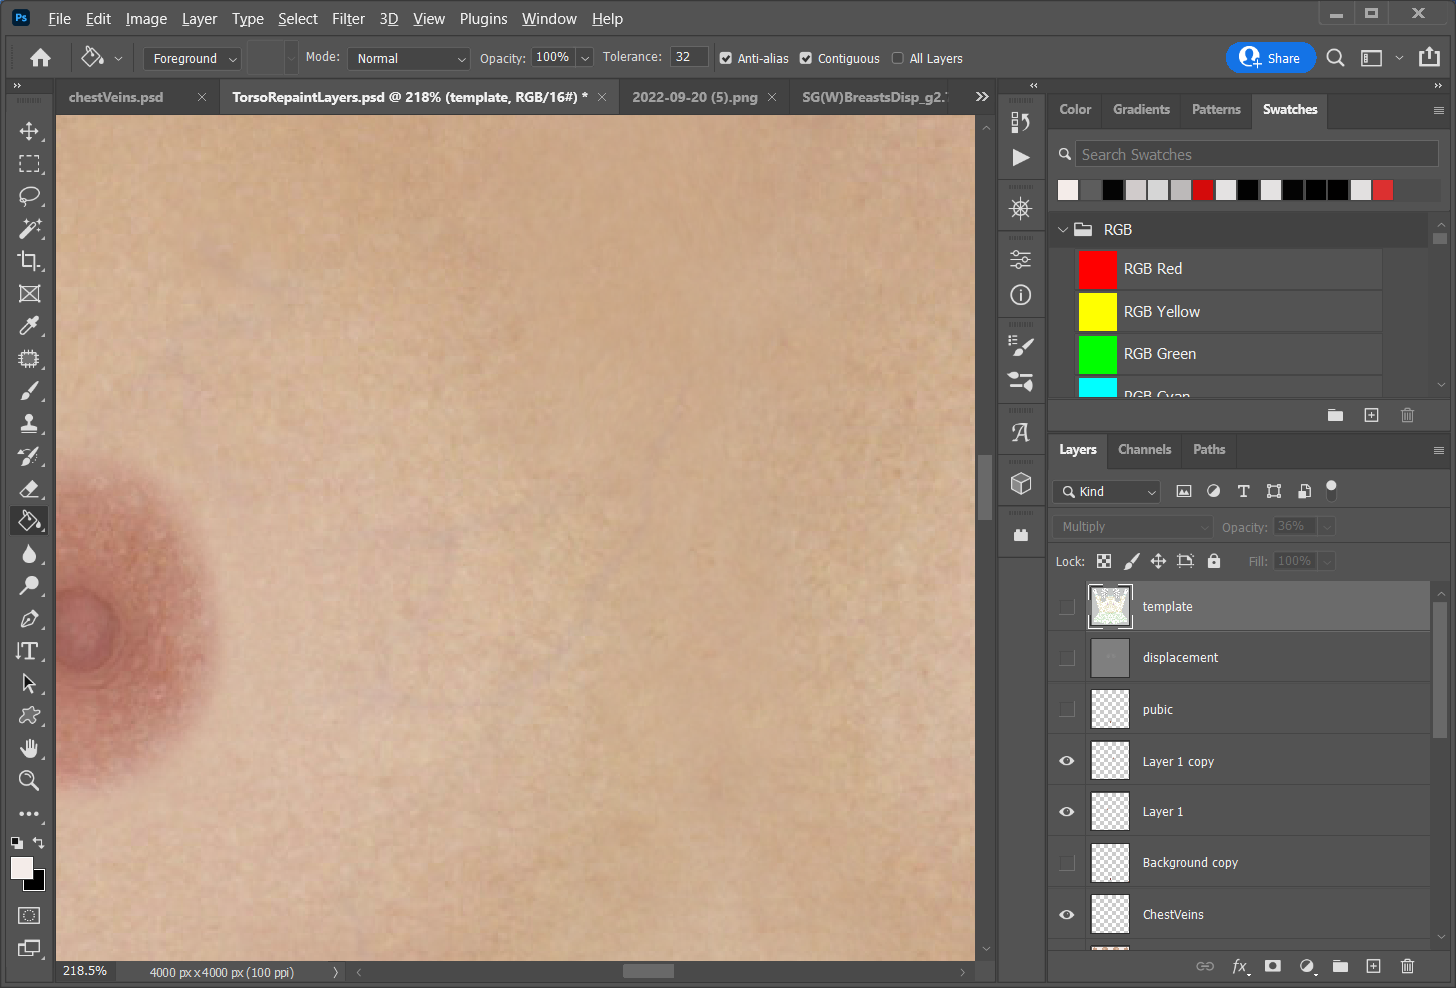Select the Eraser tool
This screenshot has height=988, width=1456.
pyautogui.click(x=29, y=488)
